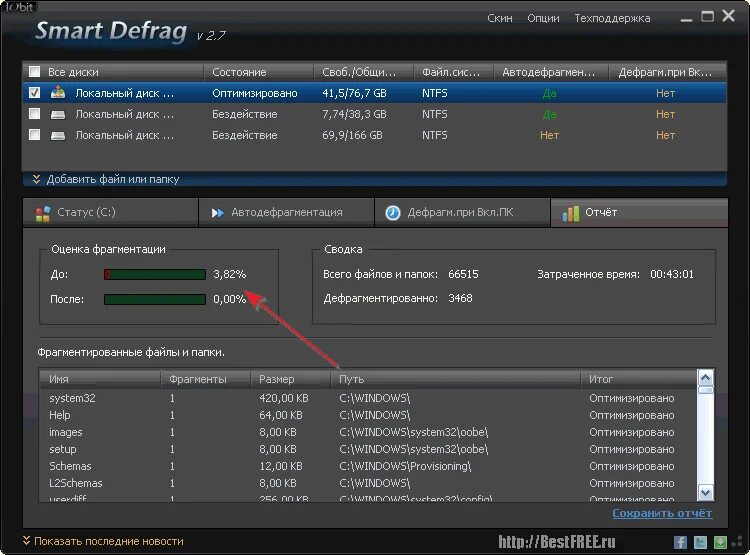Screen dimensions: 750x555
Task: Click the 'Все диски' column header label
Action: coord(73,72)
